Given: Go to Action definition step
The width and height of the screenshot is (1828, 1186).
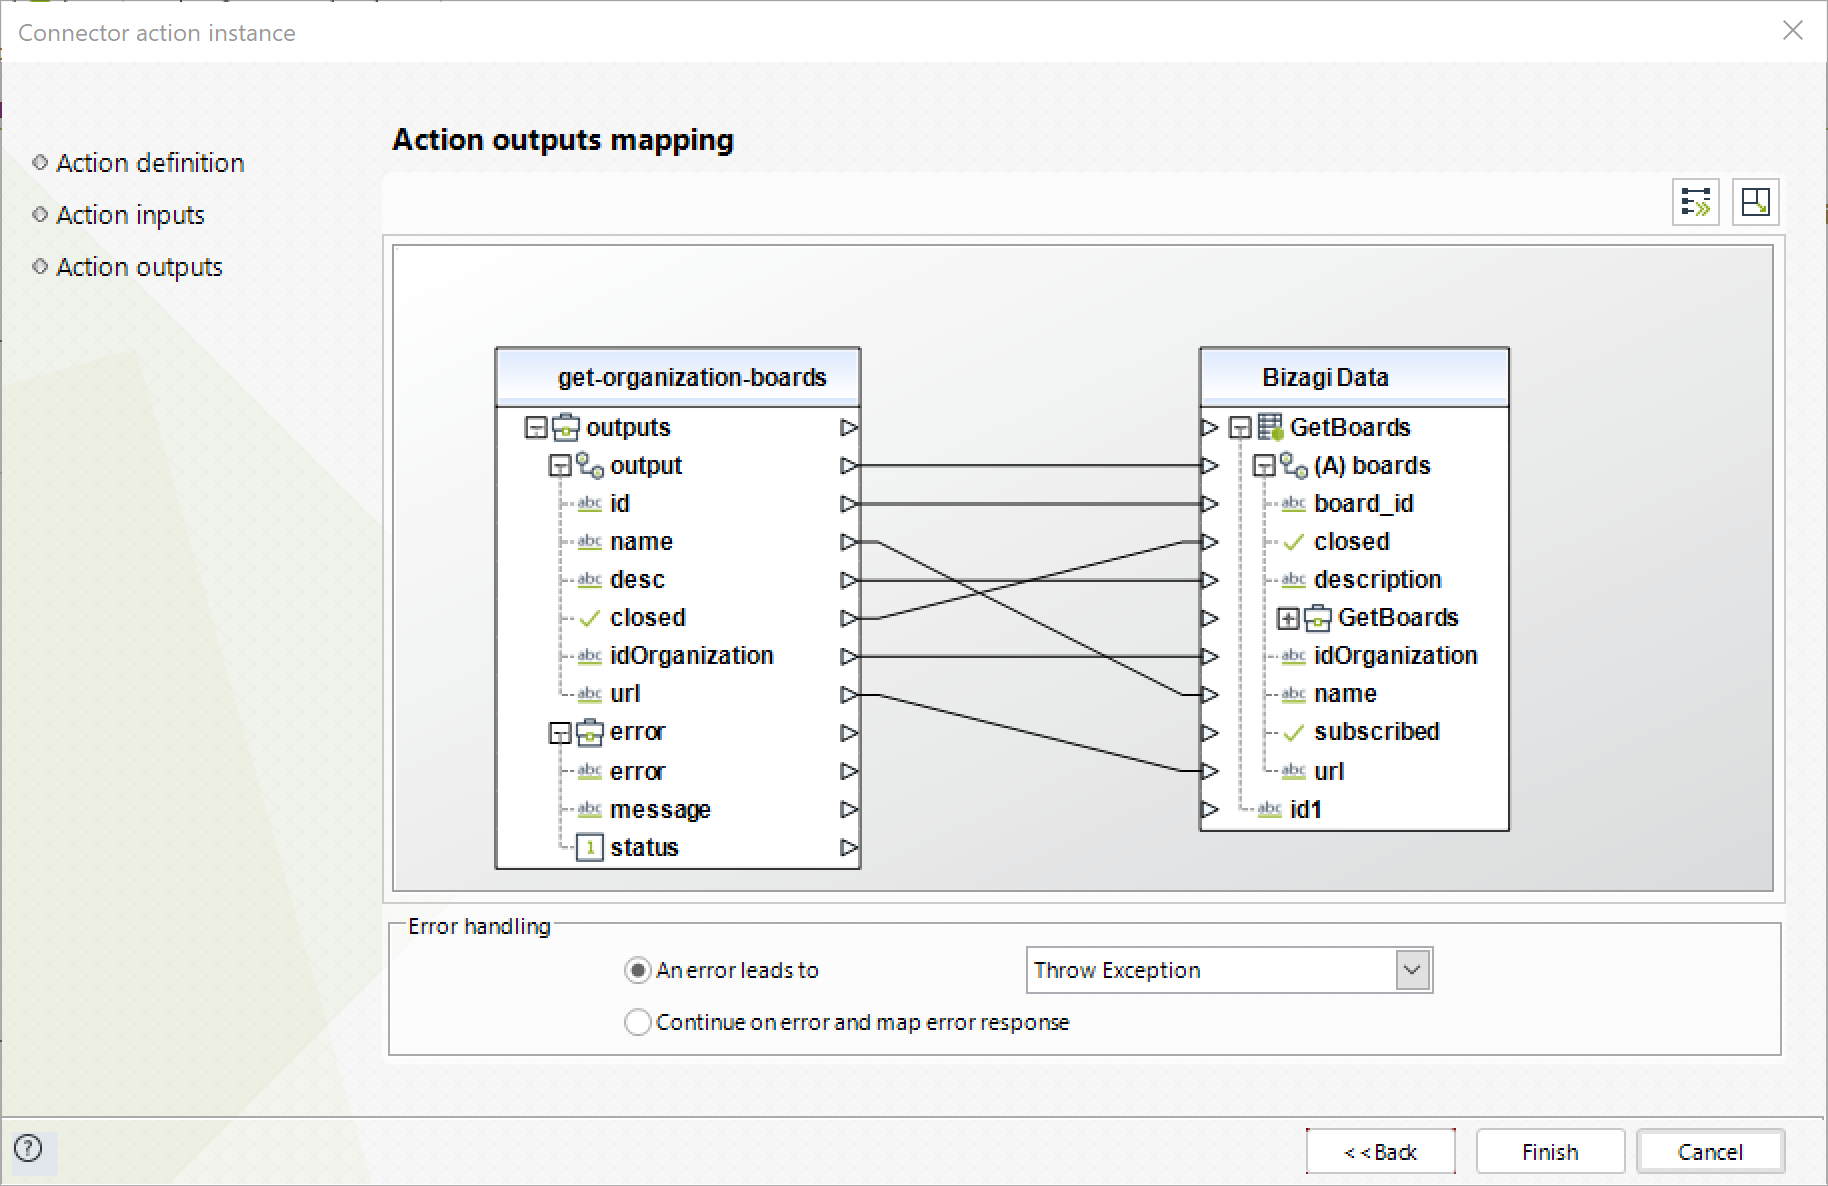Looking at the screenshot, I should click(150, 163).
